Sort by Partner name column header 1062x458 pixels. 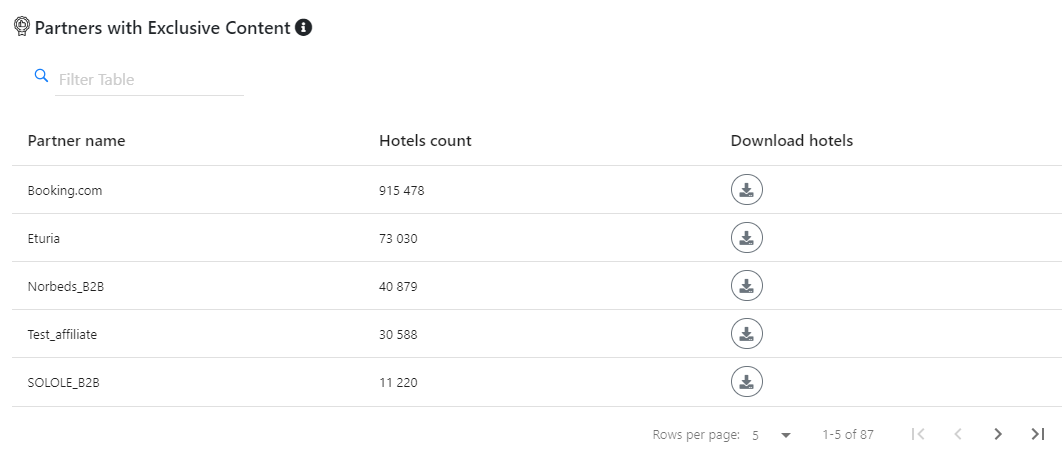tap(76, 141)
